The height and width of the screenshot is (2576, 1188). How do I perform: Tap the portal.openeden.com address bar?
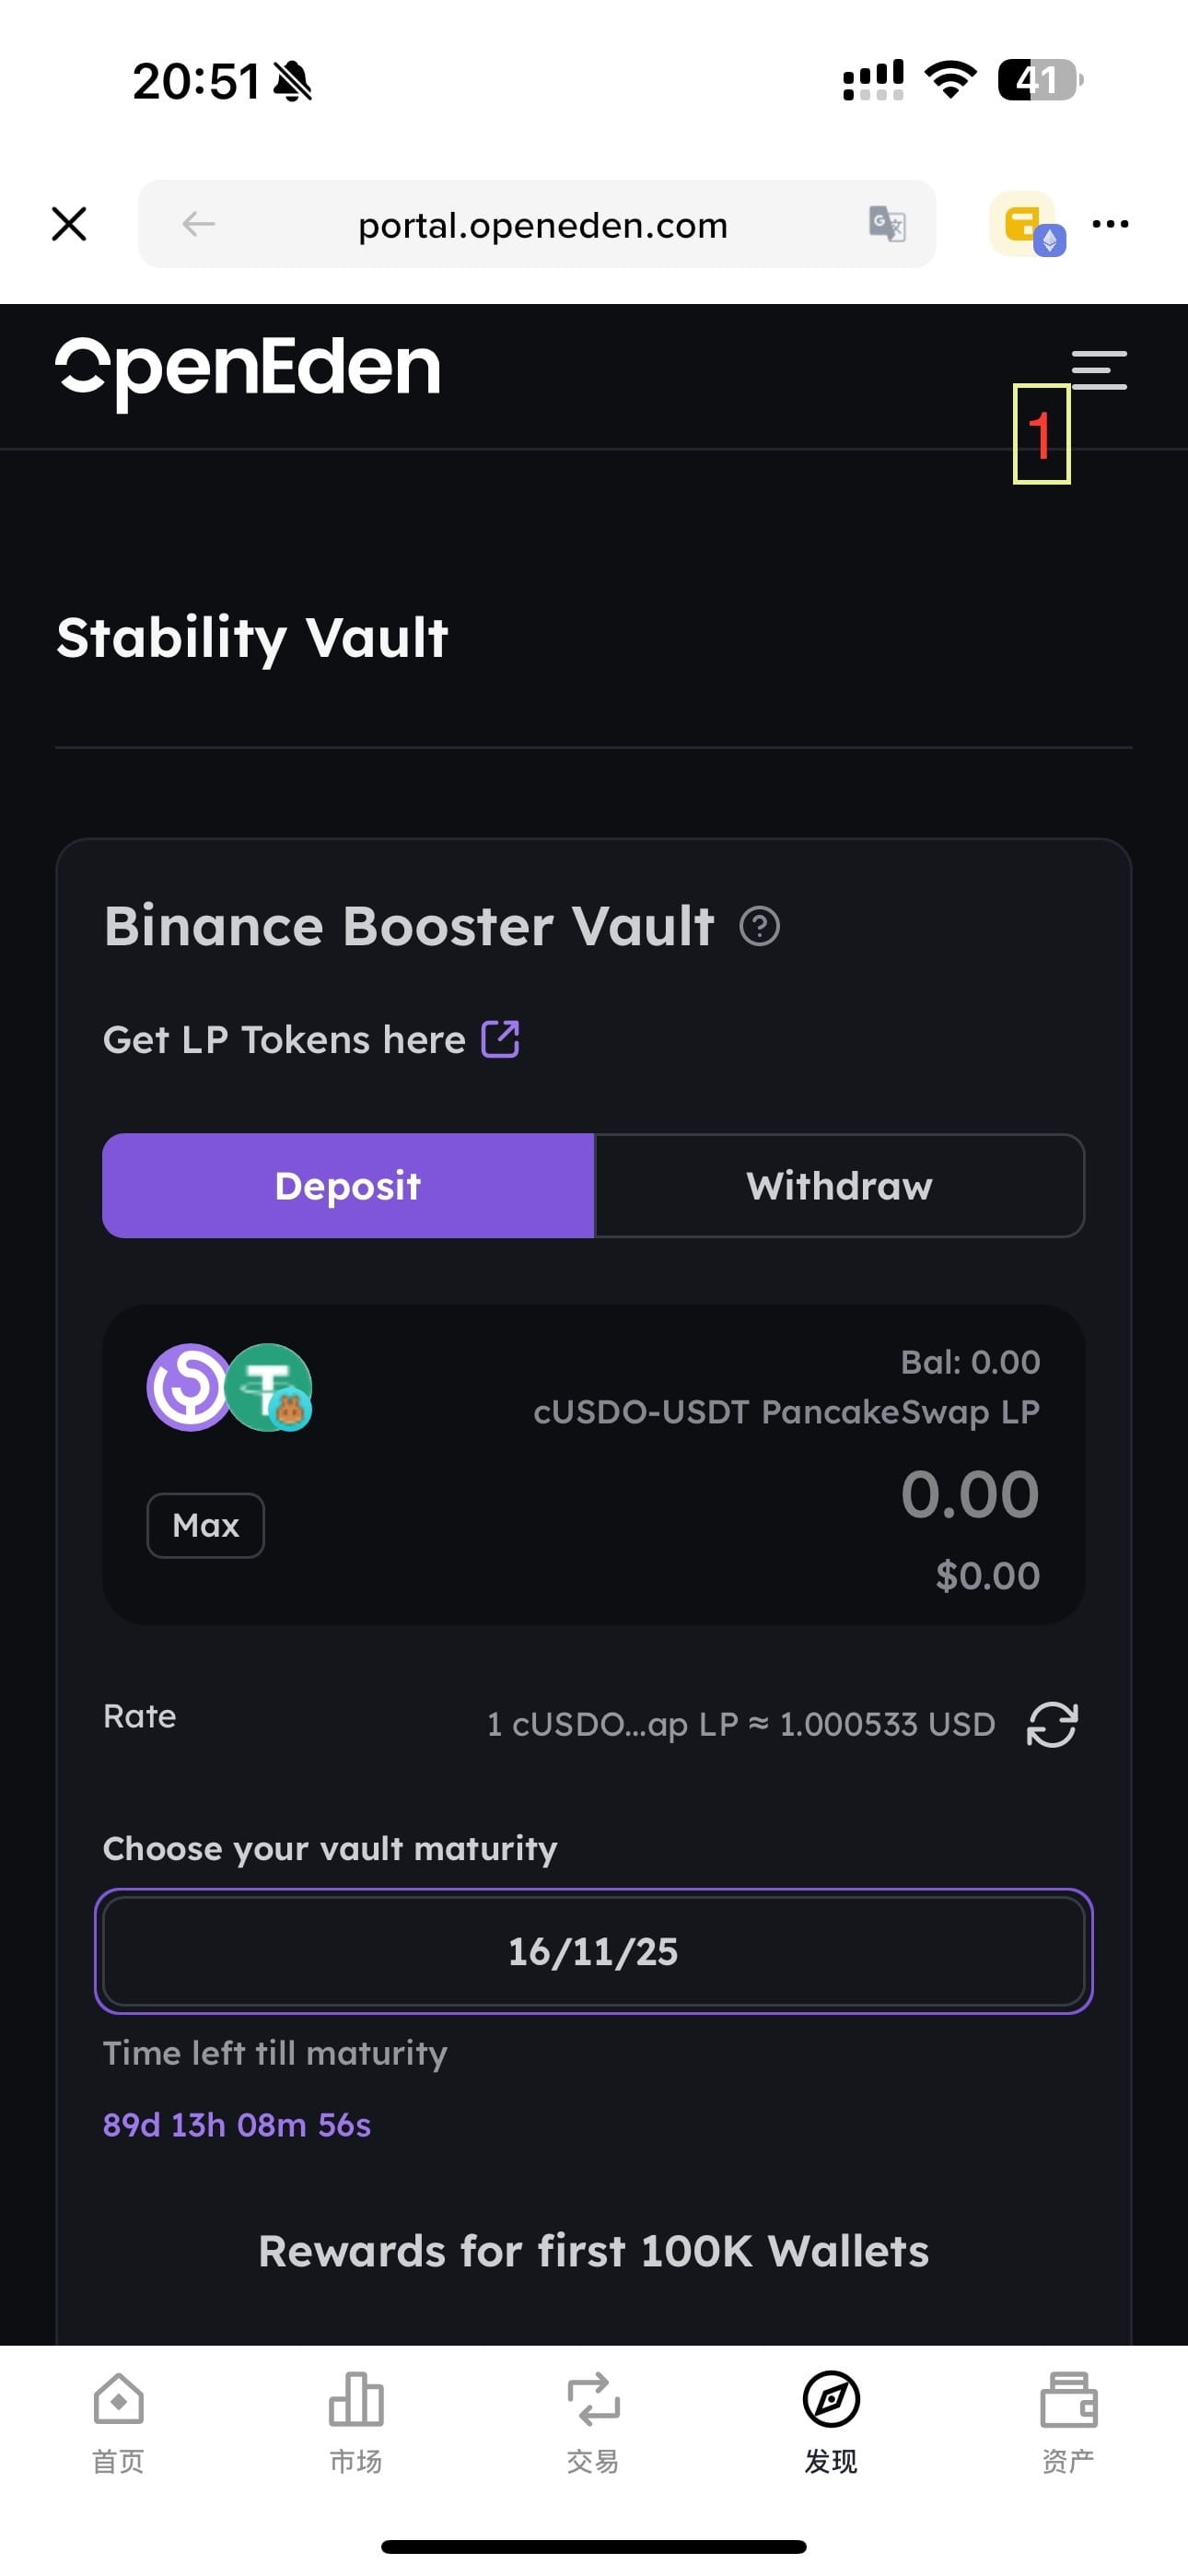point(542,224)
